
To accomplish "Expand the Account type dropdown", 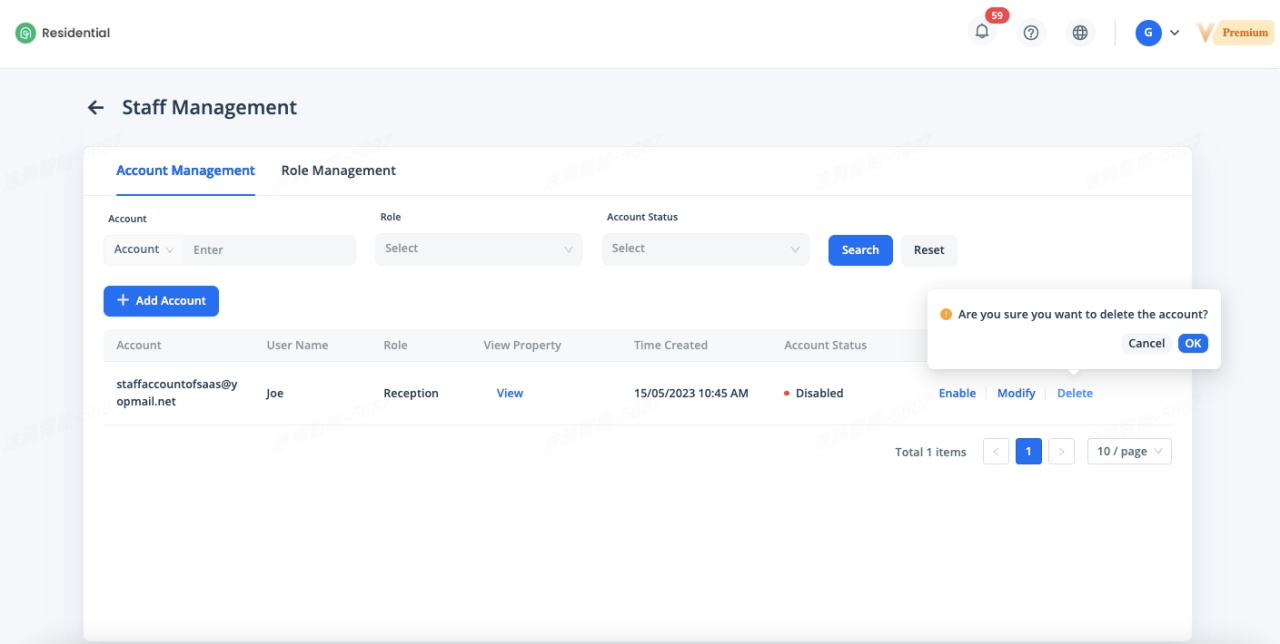I will pos(144,250).
